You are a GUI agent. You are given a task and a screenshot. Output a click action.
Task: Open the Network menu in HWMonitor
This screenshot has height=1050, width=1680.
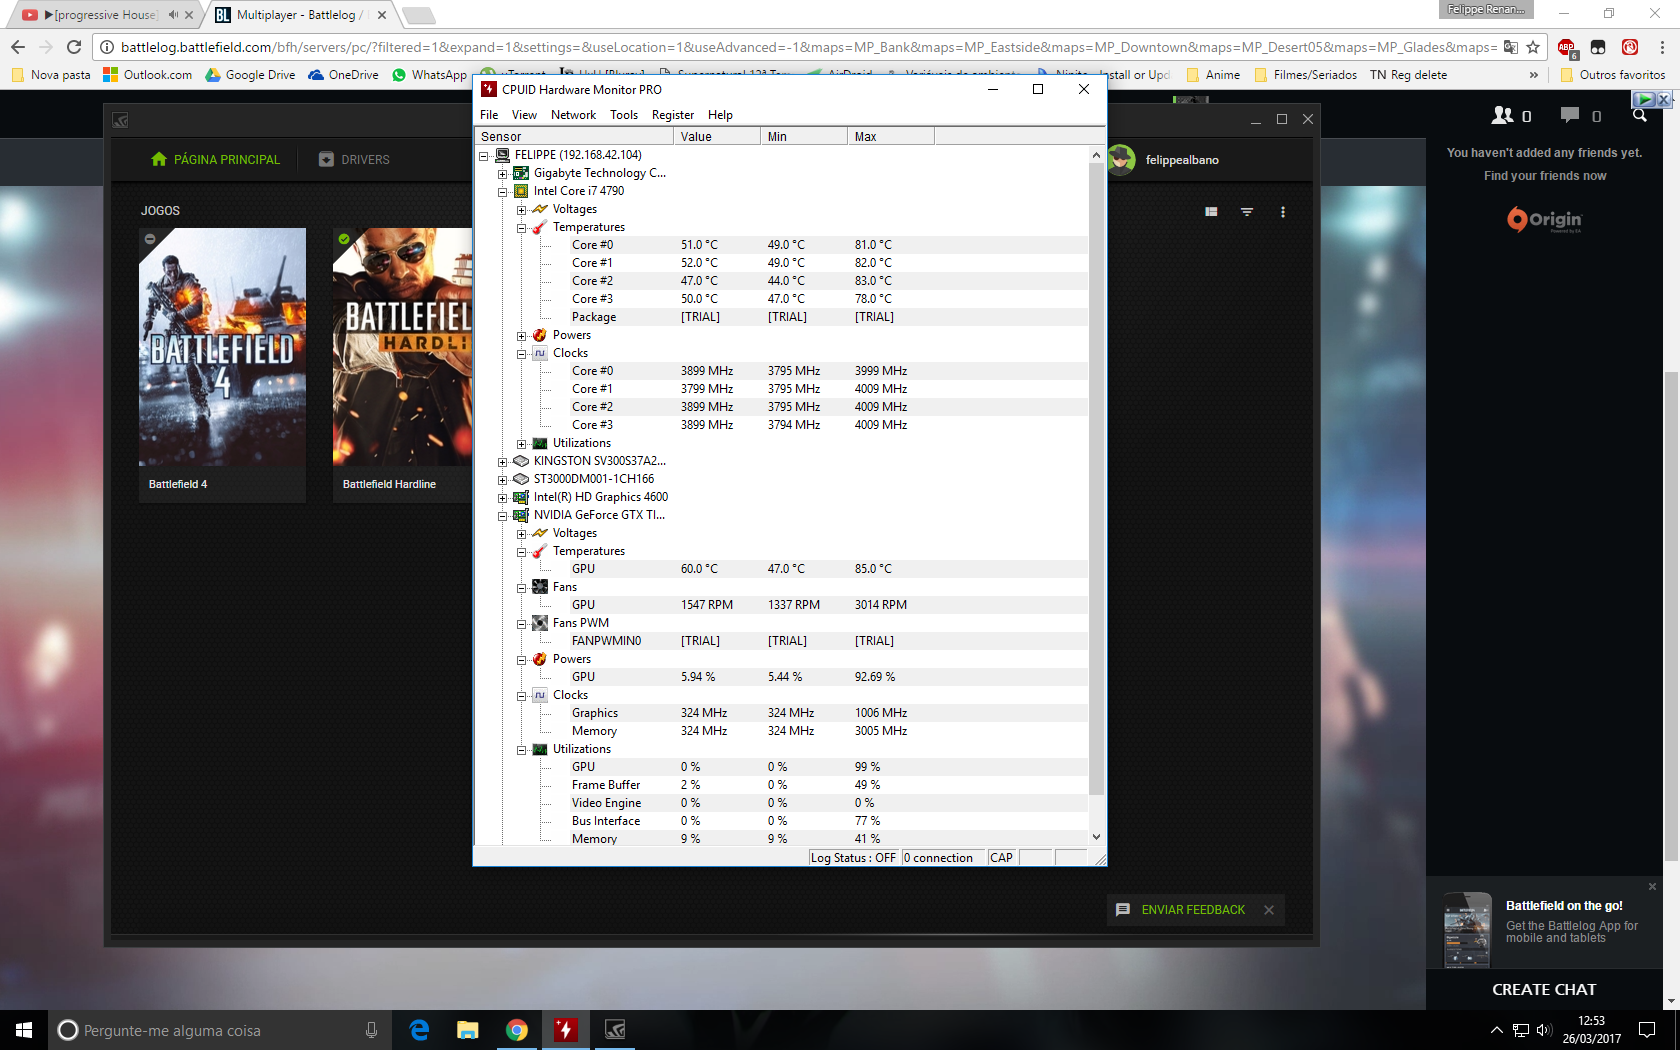click(573, 115)
